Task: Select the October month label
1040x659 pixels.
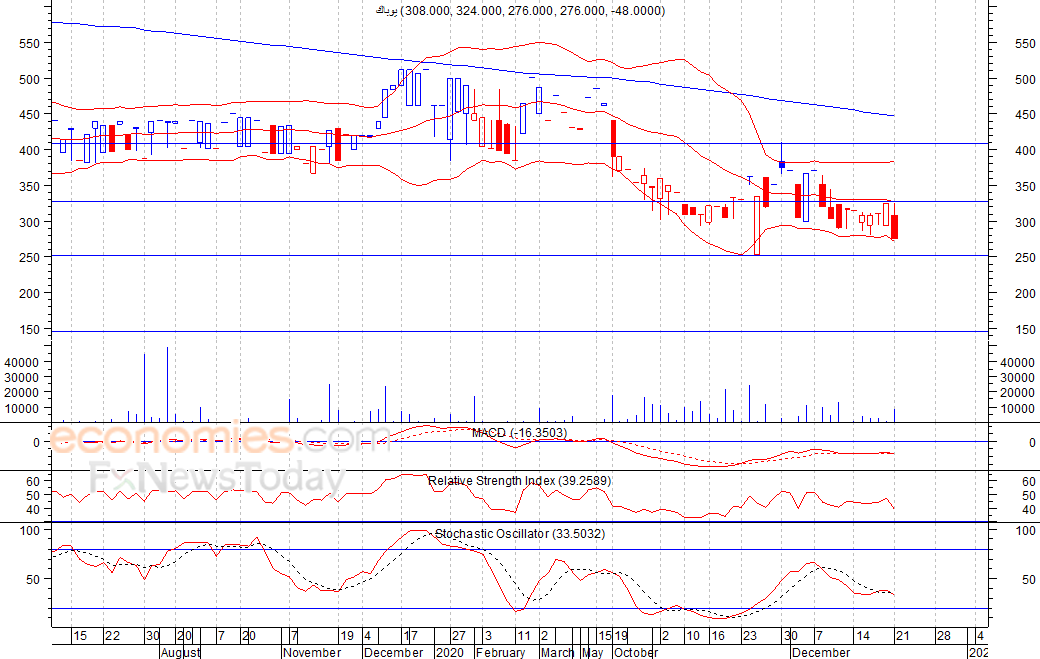Action: [x=635, y=653]
